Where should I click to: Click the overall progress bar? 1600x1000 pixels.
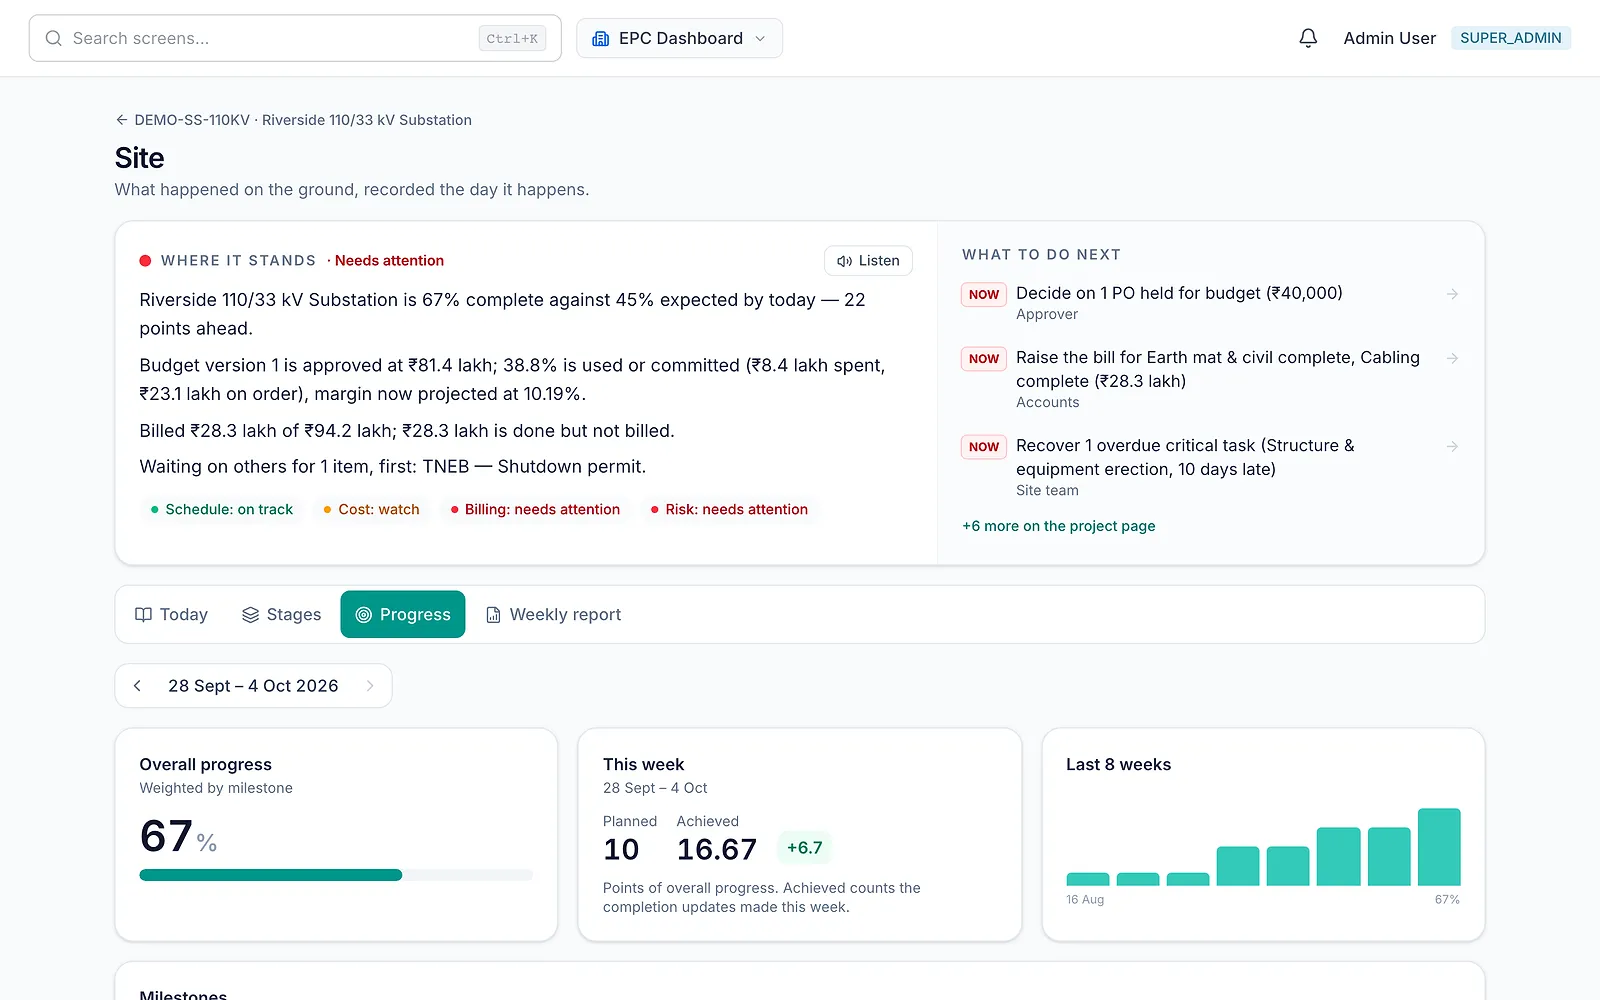click(x=336, y=875)
